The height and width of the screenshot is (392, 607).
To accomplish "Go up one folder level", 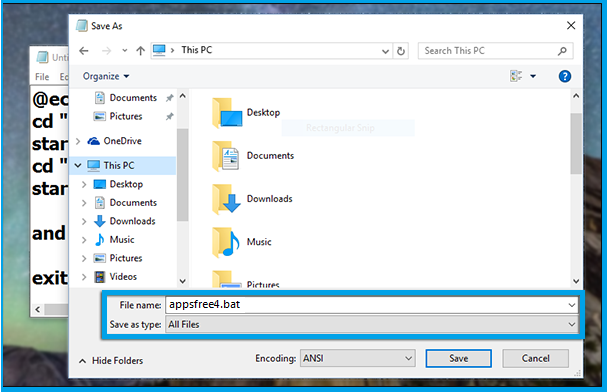I will 140,51.
